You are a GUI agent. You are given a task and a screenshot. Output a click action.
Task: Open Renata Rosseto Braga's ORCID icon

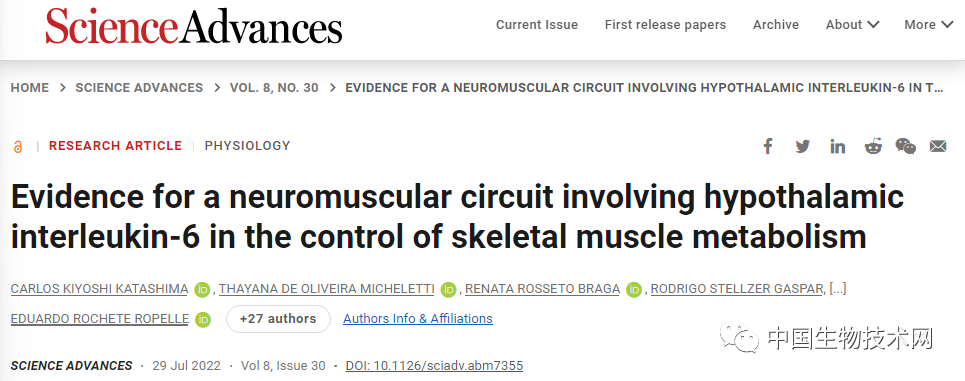click(x=634, y=289)
